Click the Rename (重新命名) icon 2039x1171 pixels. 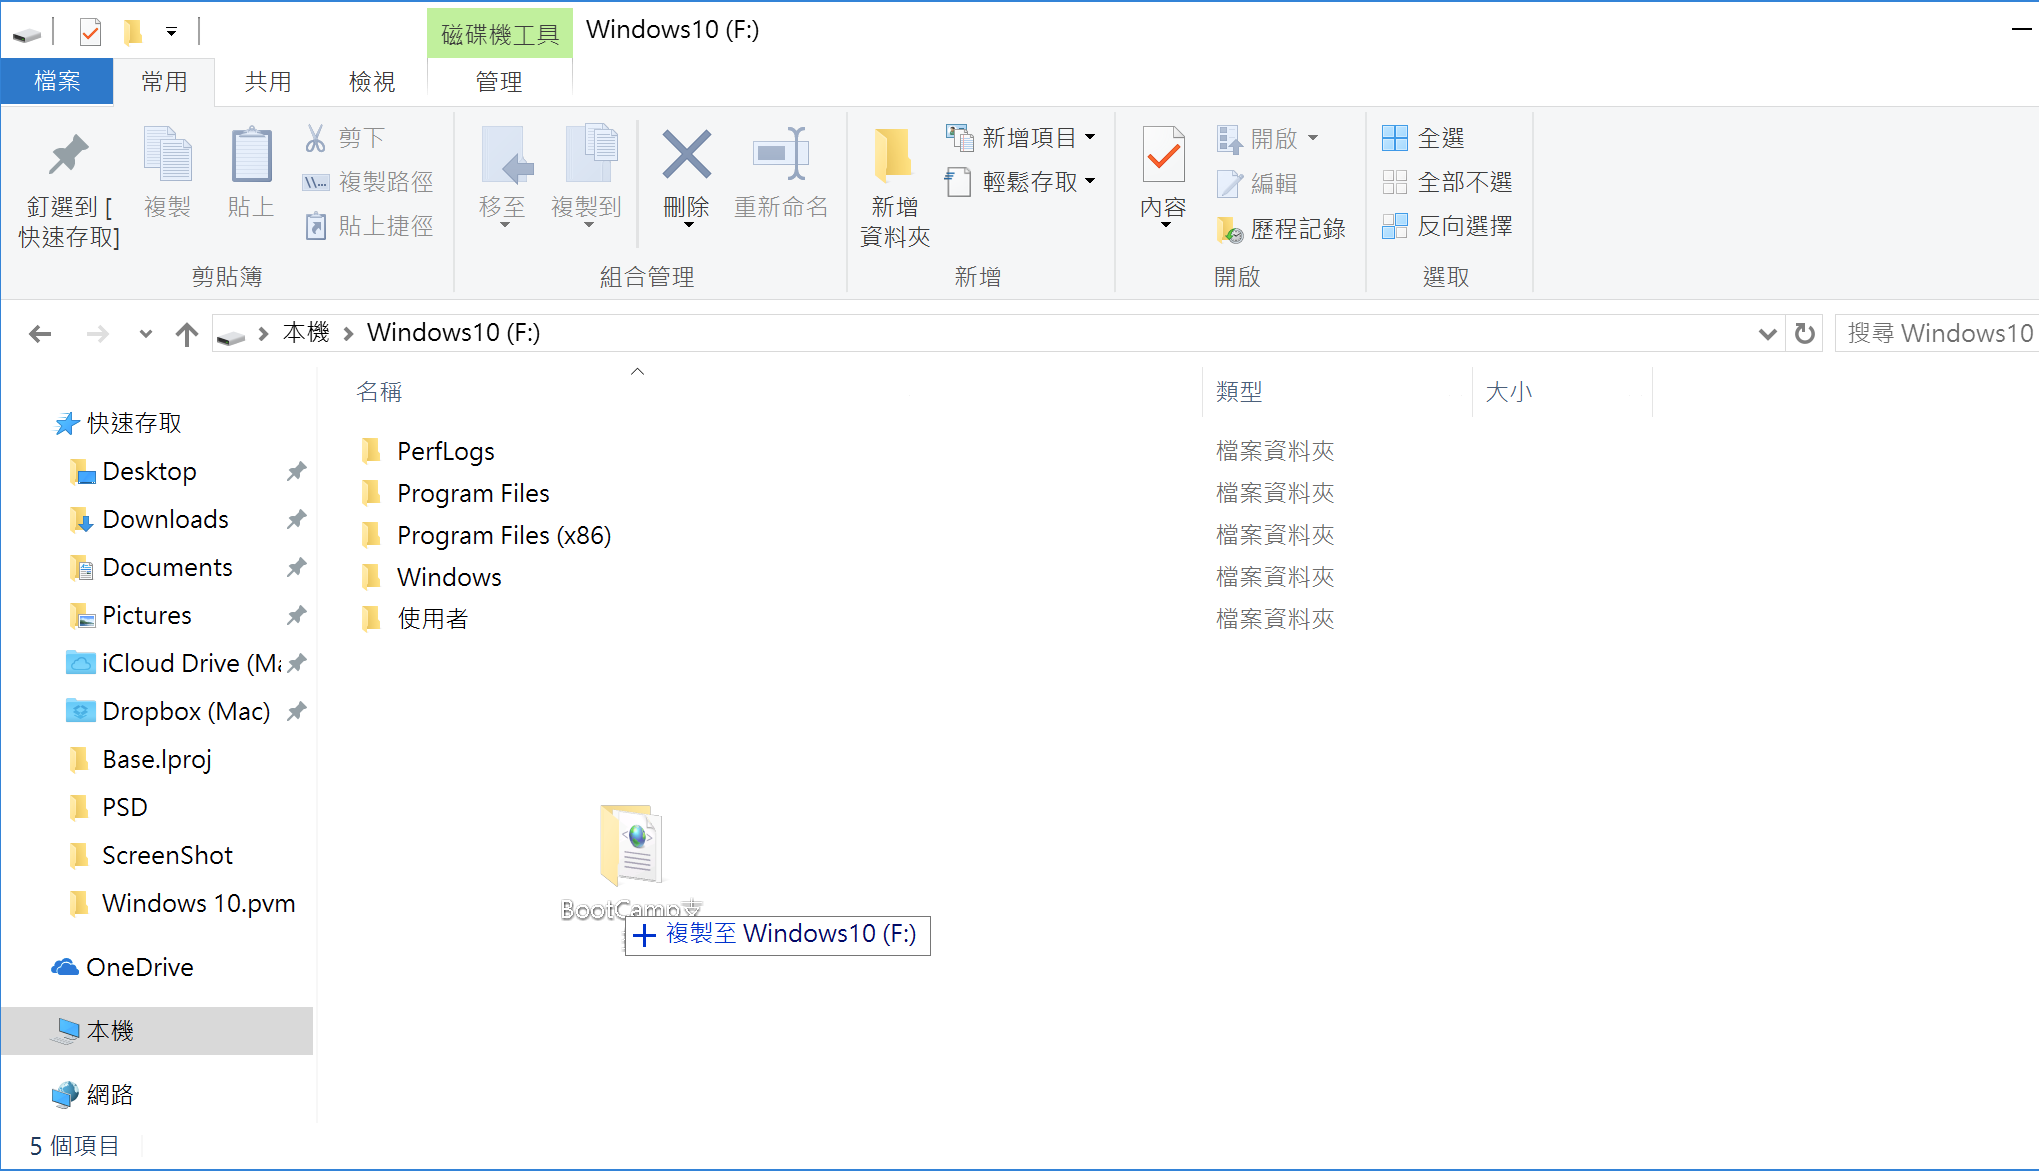tap(780, 155)
